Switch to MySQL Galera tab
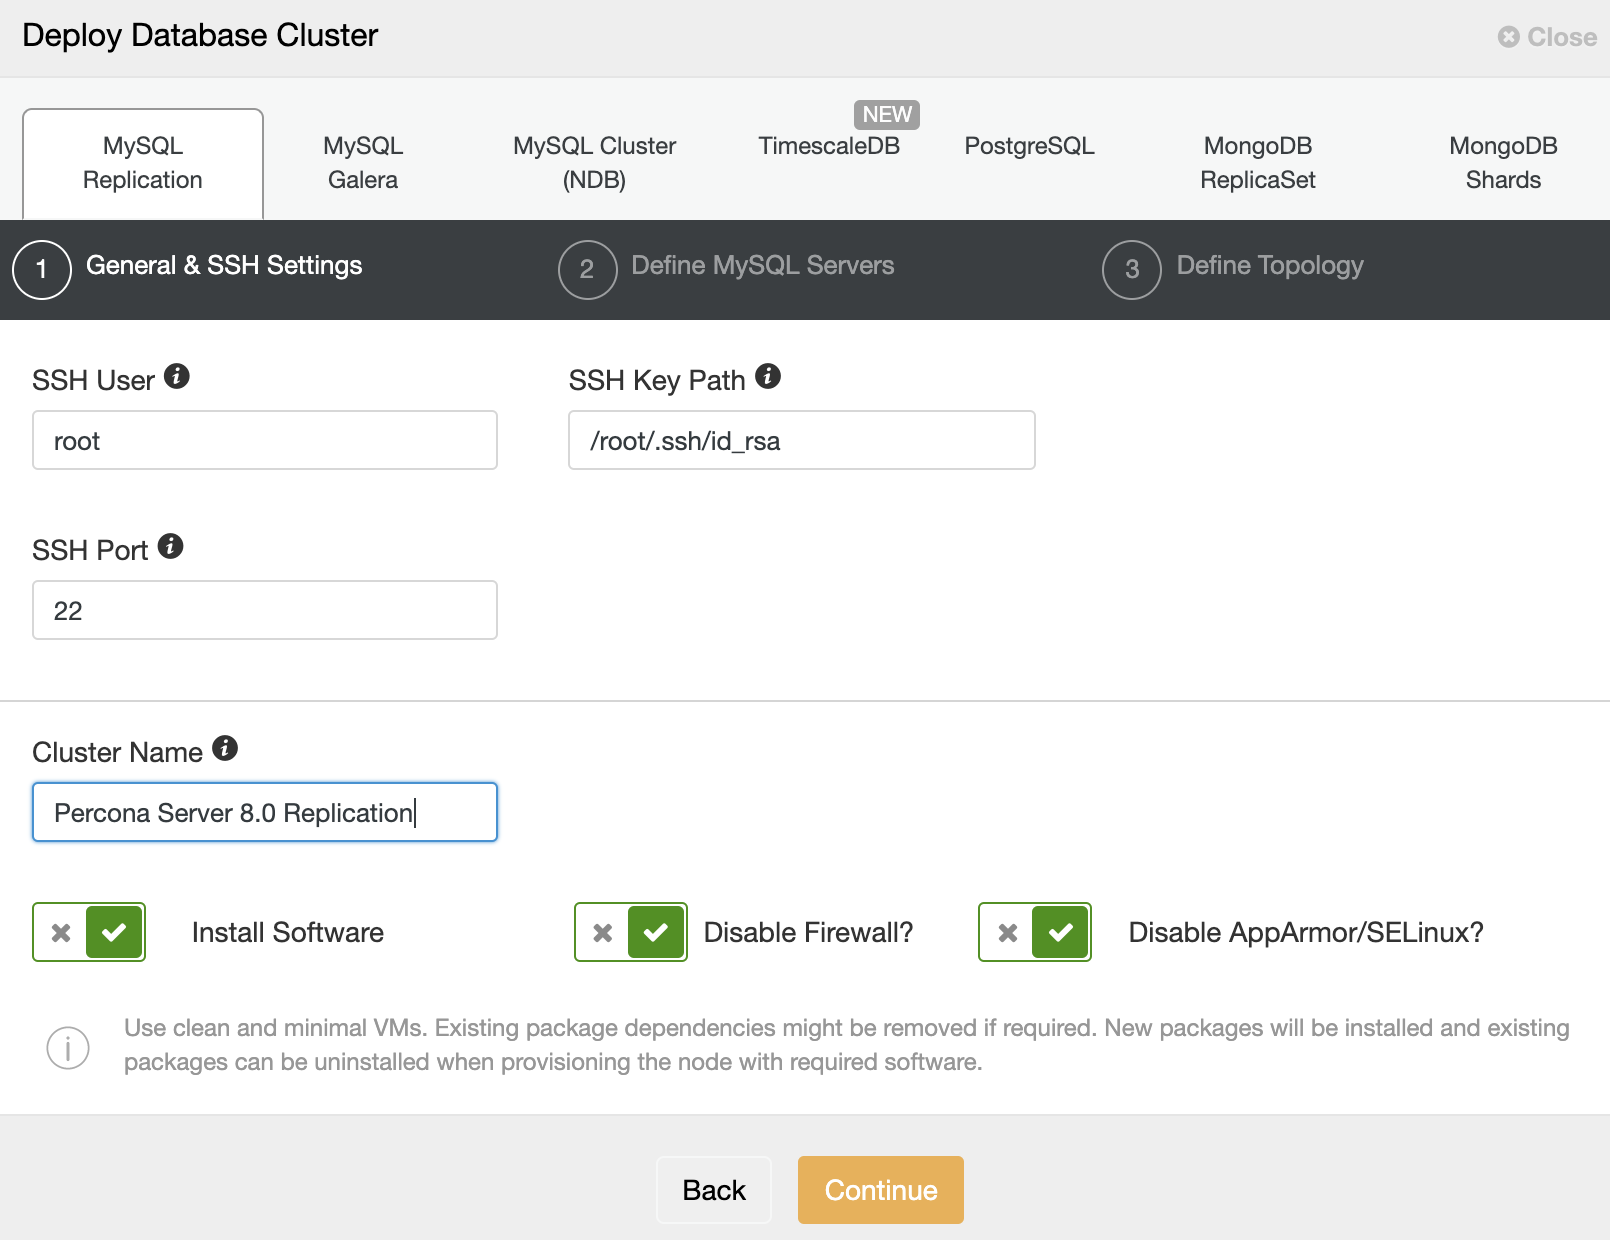The image size is (1610, 1240). pyautogui.click(x=363, y=163)
